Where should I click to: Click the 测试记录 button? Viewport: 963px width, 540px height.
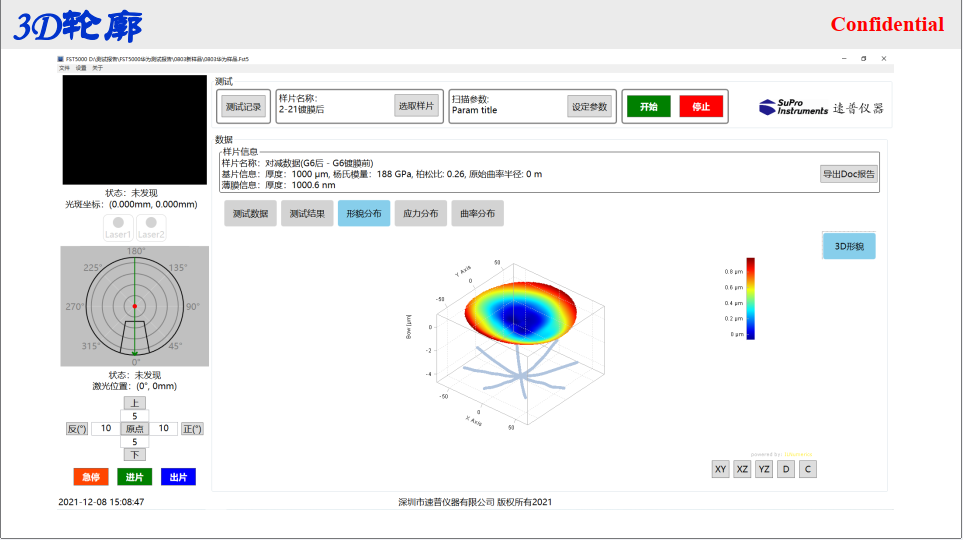click(x=243, y=107)
